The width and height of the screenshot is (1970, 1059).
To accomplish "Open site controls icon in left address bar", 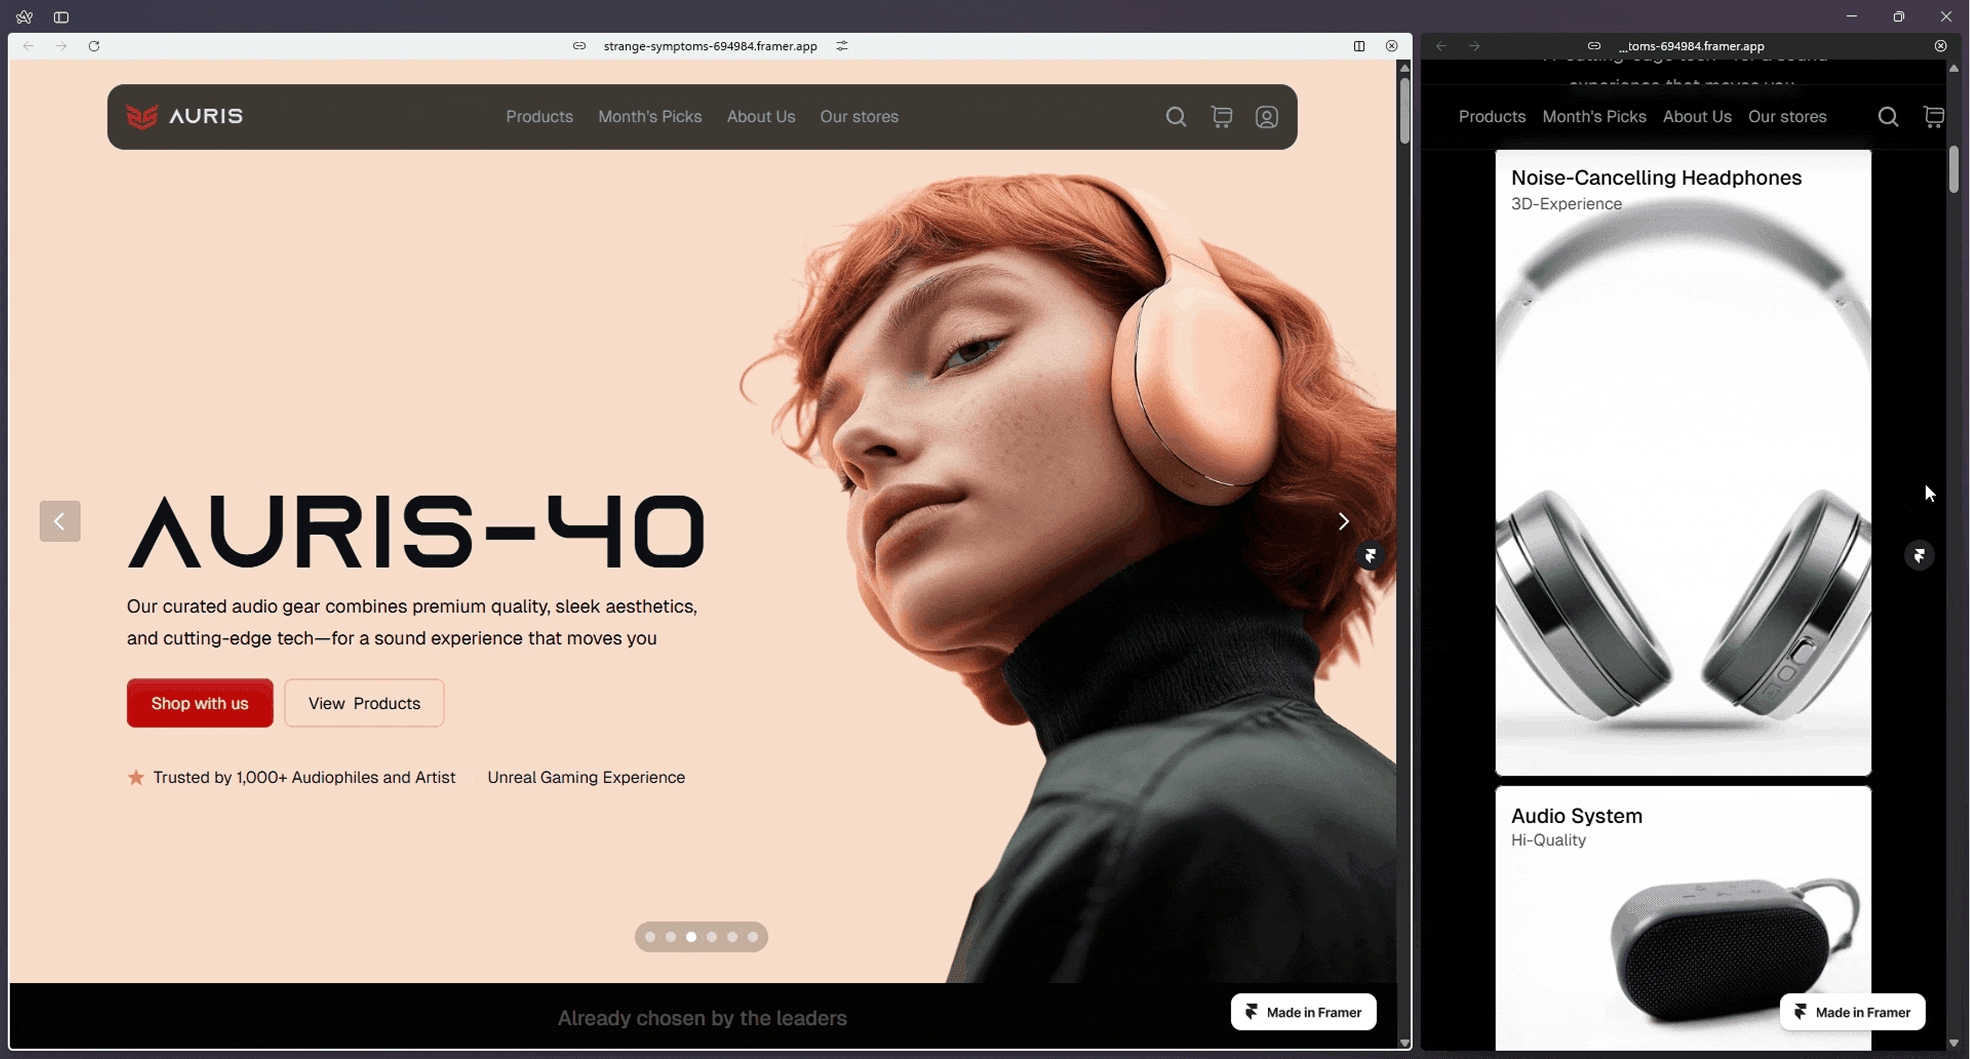I will pos(842,46).
